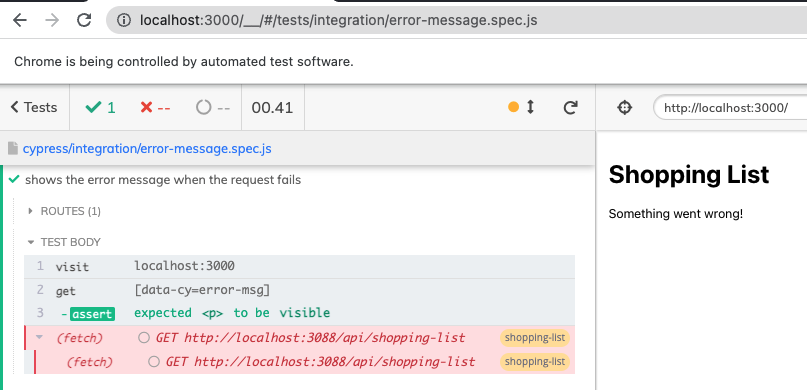807x390 pixels.
Task: Toggle auto-scrolling with the orange dot arrows icon
Action: 521,107
